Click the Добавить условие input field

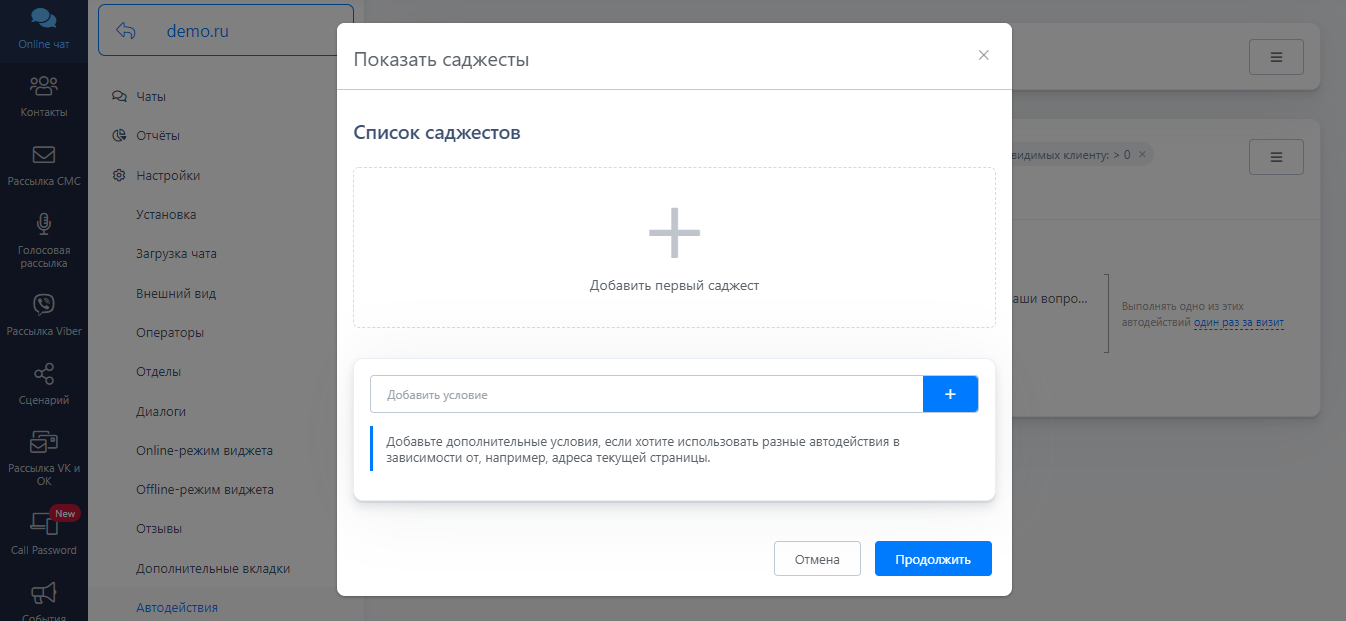pyautogui.click(x=646, y=395)
